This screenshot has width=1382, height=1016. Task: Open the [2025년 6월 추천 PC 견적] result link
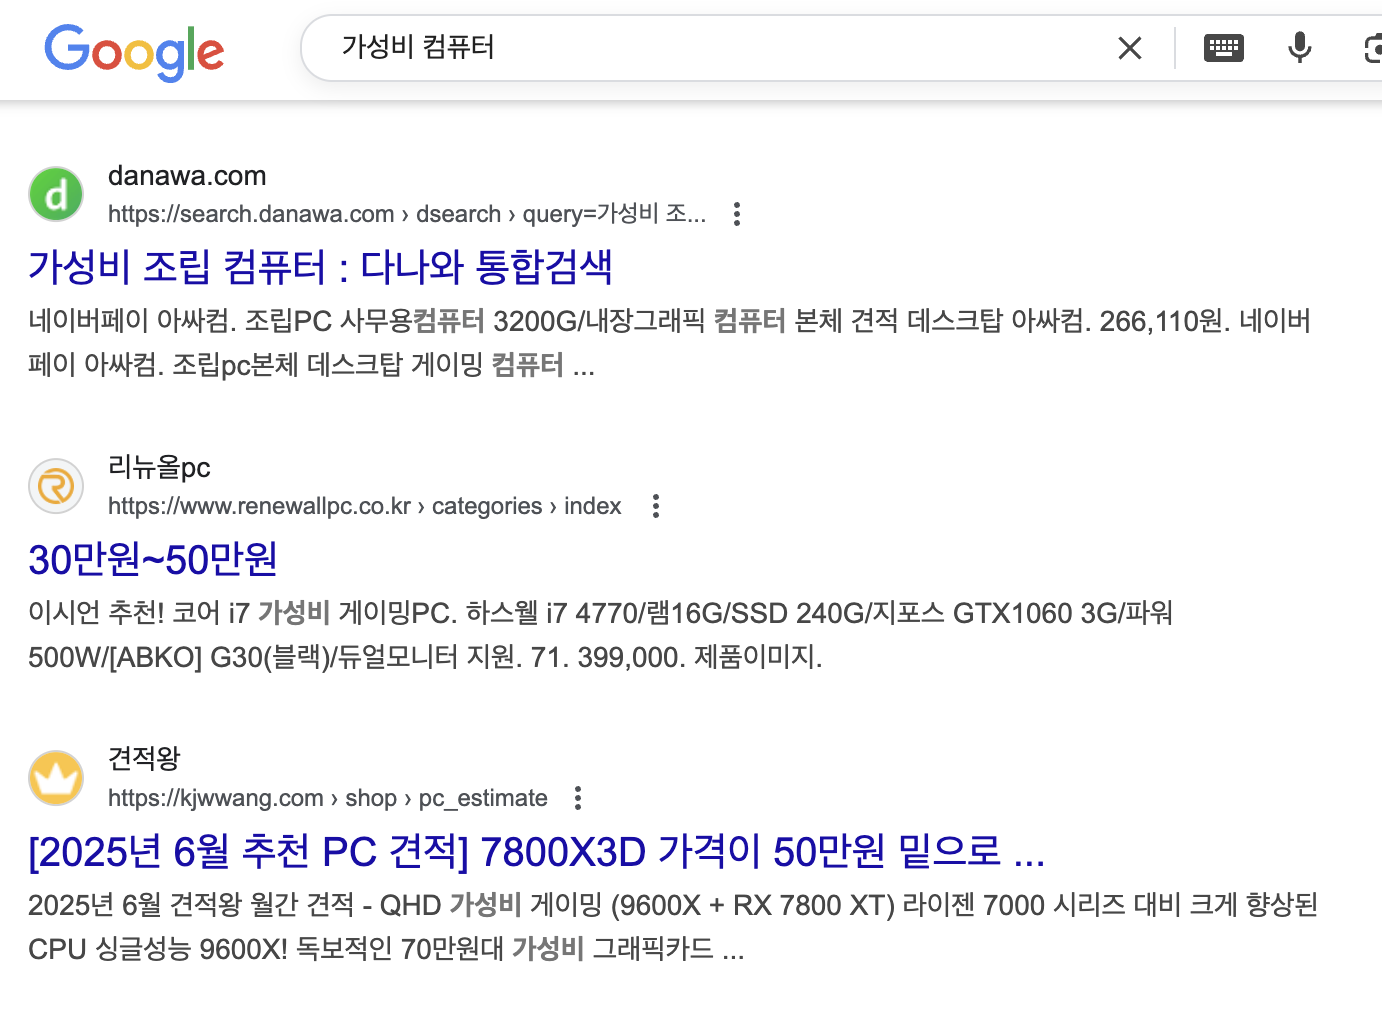pyautogui.click(x=537, y=851)
